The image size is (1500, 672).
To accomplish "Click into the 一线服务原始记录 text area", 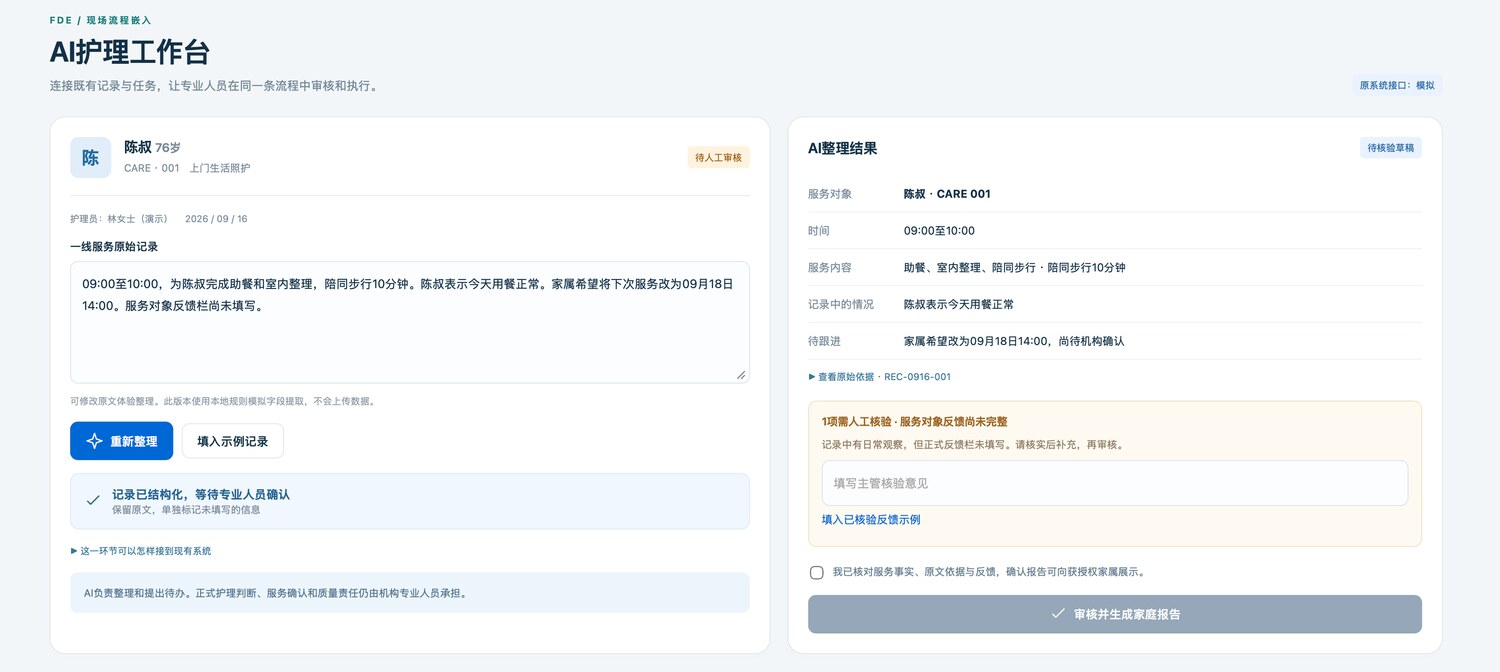I will coord(410,322).
